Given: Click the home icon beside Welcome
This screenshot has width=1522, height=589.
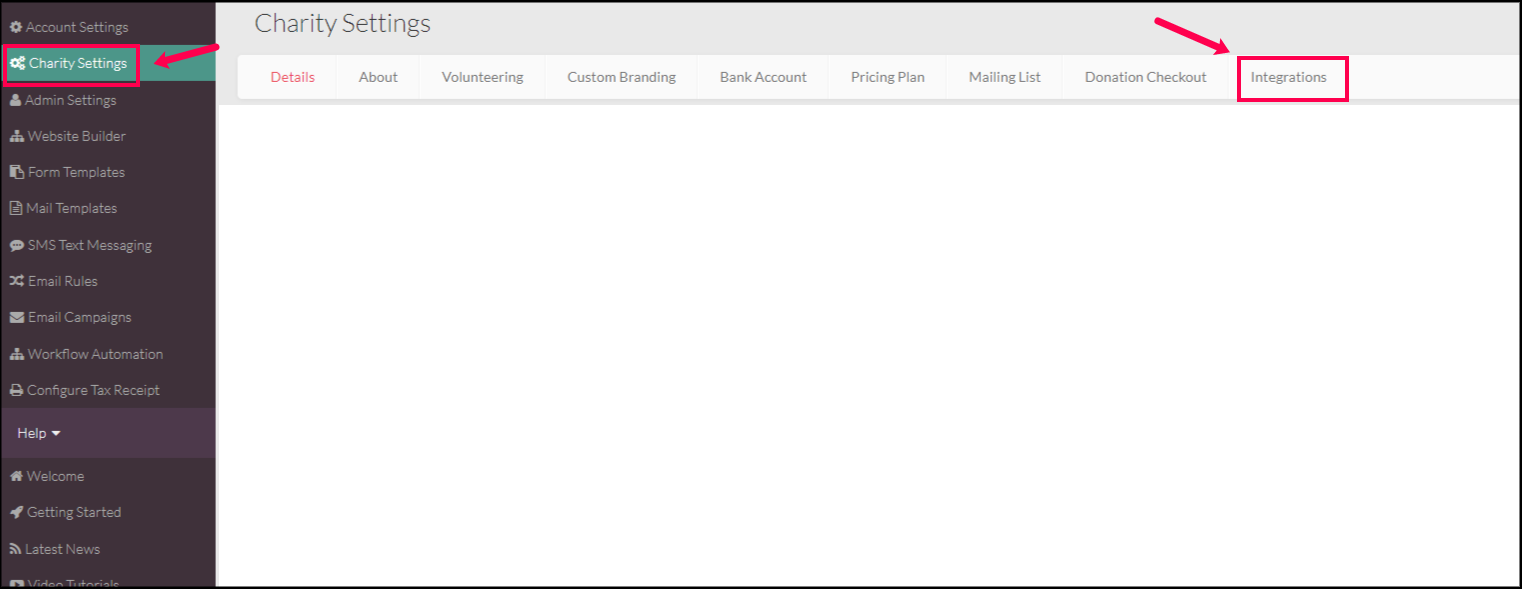Looking at the screenshot, I should pyautogui.click(x=17, y=476).
